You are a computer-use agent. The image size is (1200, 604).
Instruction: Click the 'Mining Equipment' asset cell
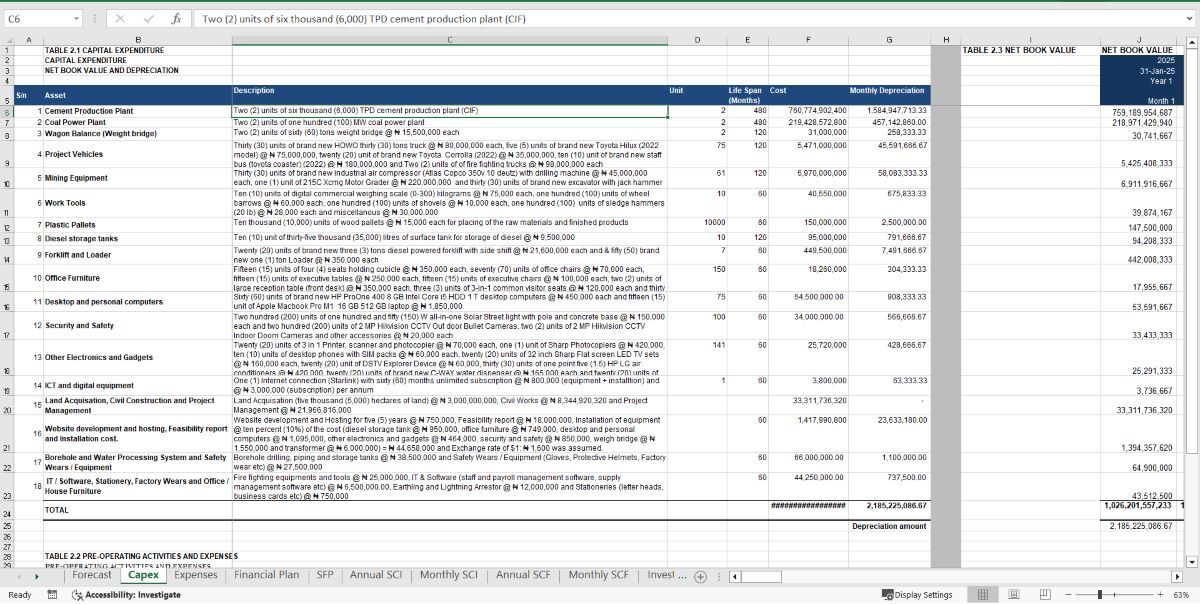click(x=137, y=178)
